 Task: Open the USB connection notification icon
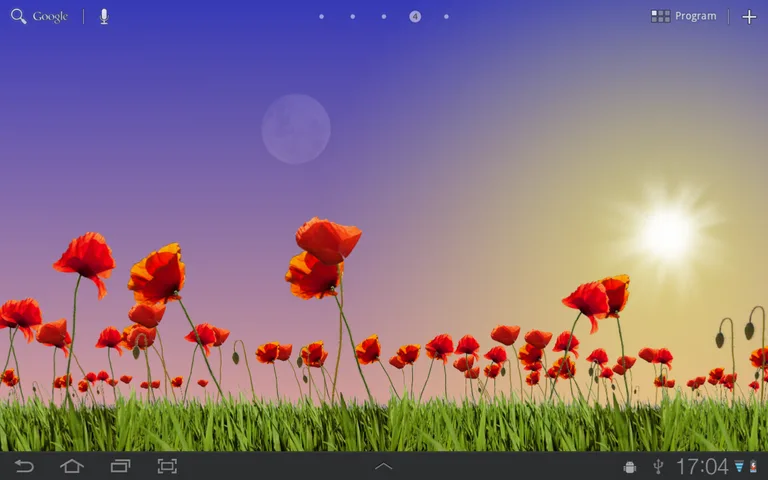point(658,466)
